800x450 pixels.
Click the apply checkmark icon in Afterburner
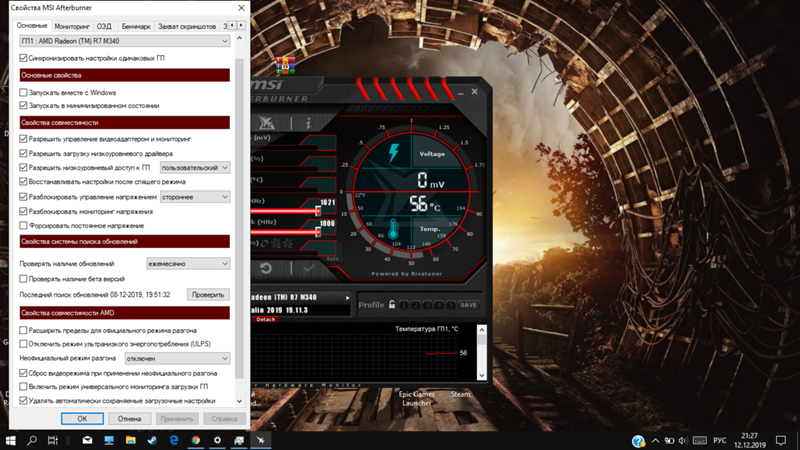pos(309,268)
